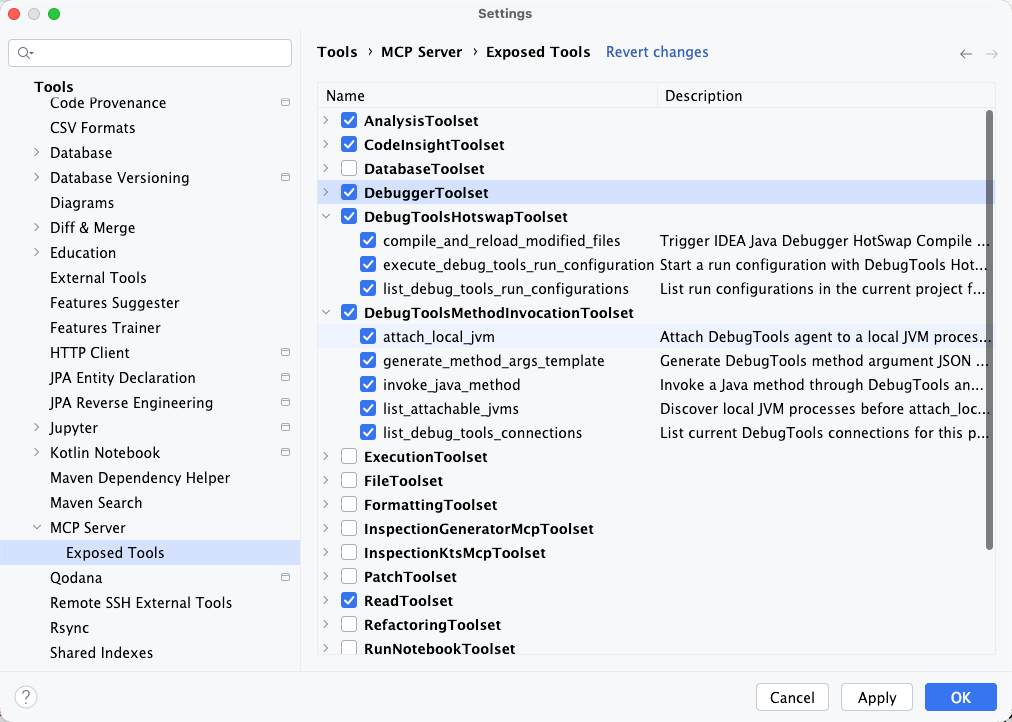Collapse the DebugToolsHotswapToolset row
Screen dimensions: 1012x722
[326, 217]
